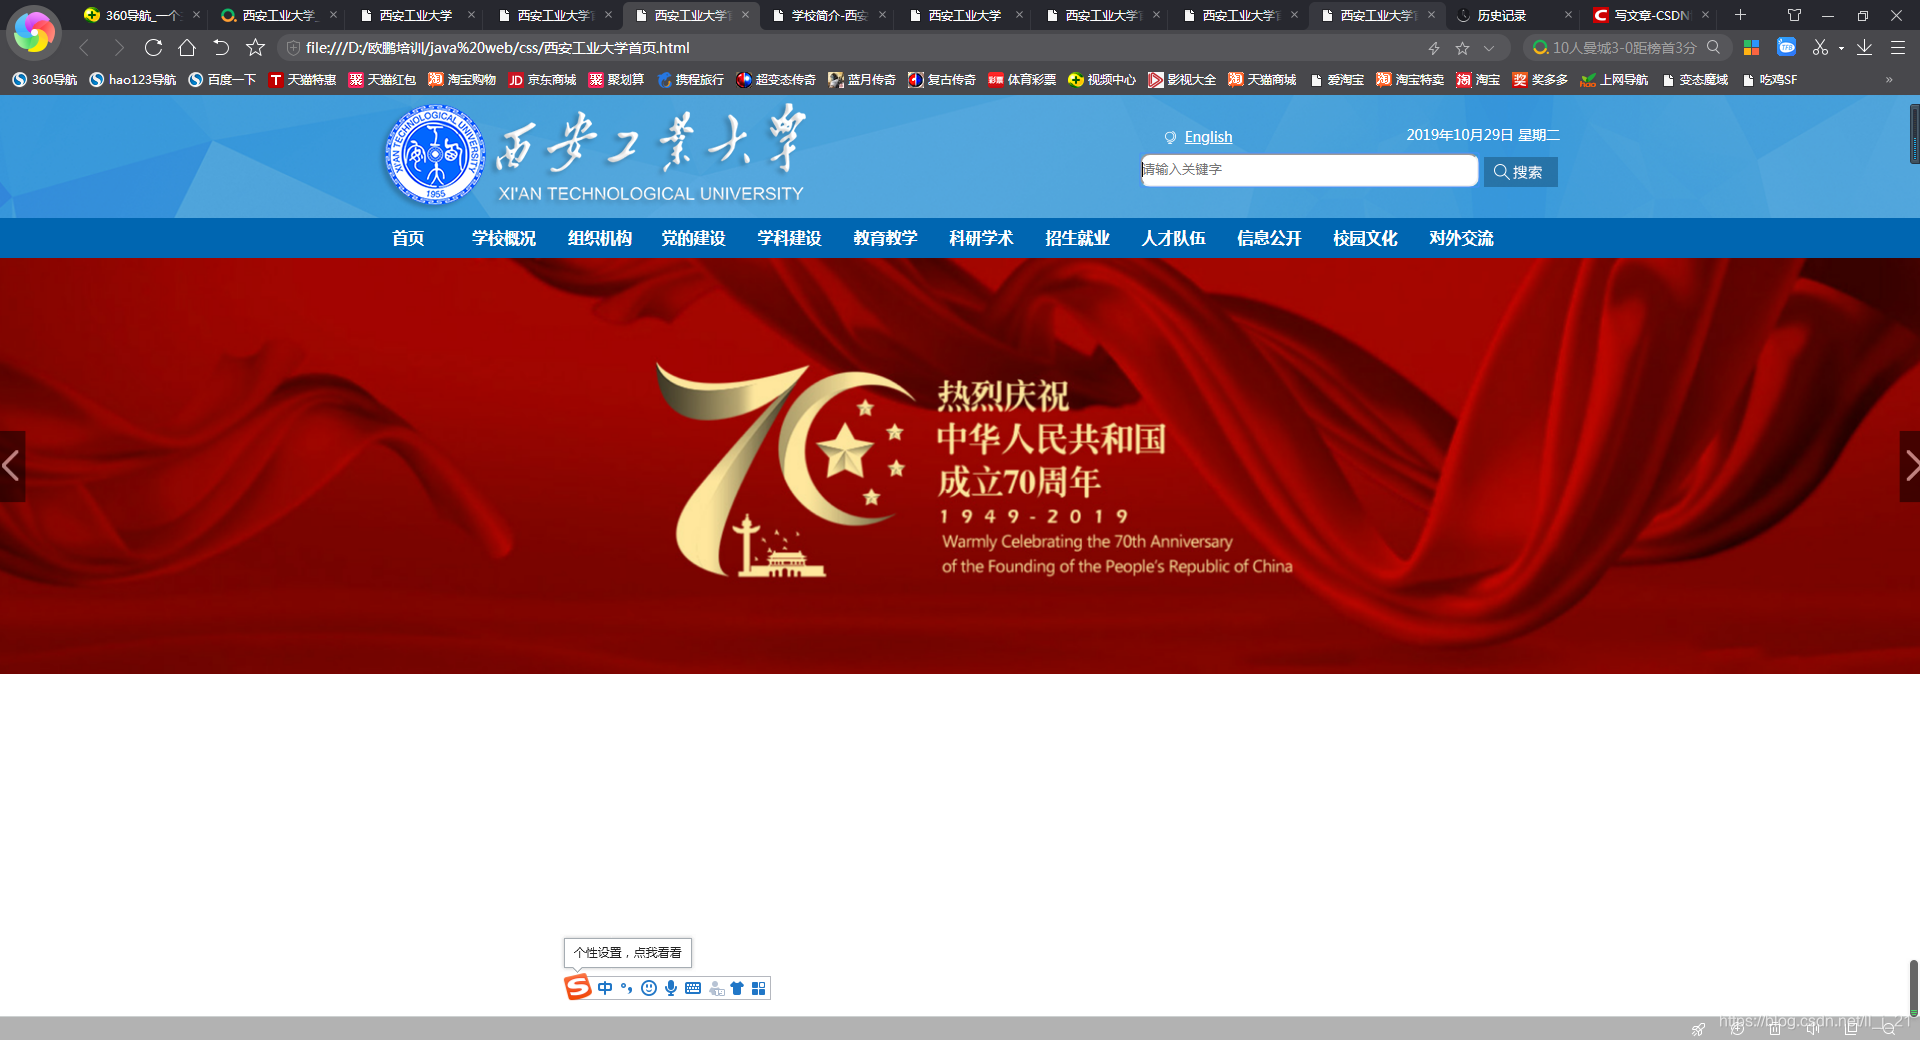1920x1040 pixels.
Task: Open the 360 browser profile logo
Action: pyautogui.click(x=33, y=32)
